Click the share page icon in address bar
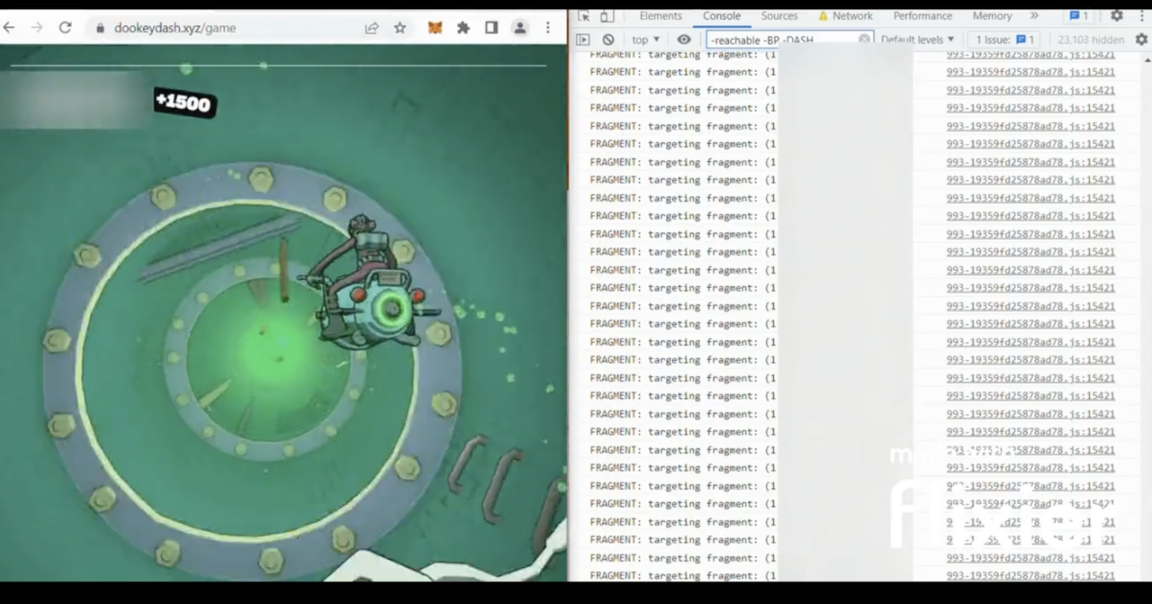 pyautogui.click(x=372, y=28)
